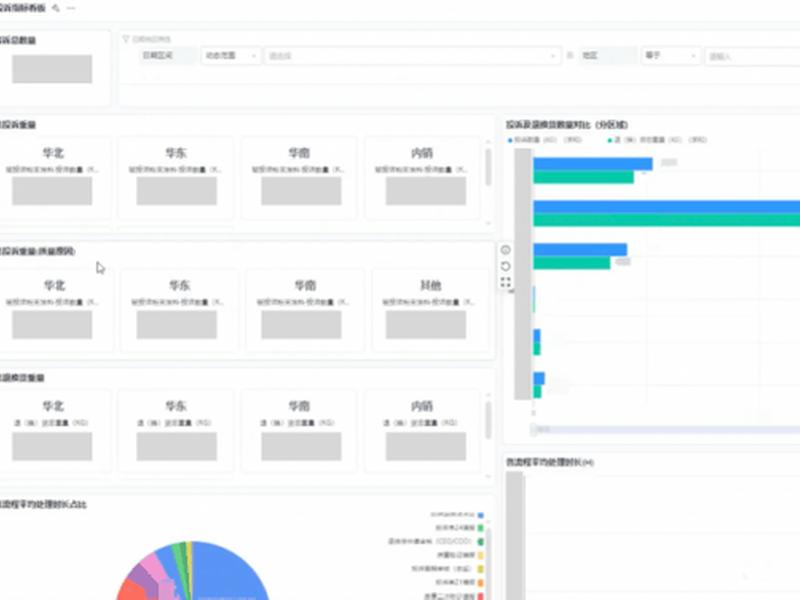The height and width of the screenshot is (600, 800).
Task: Click the pale yellow swatch in the pie legend
Action: coord(481,555)
